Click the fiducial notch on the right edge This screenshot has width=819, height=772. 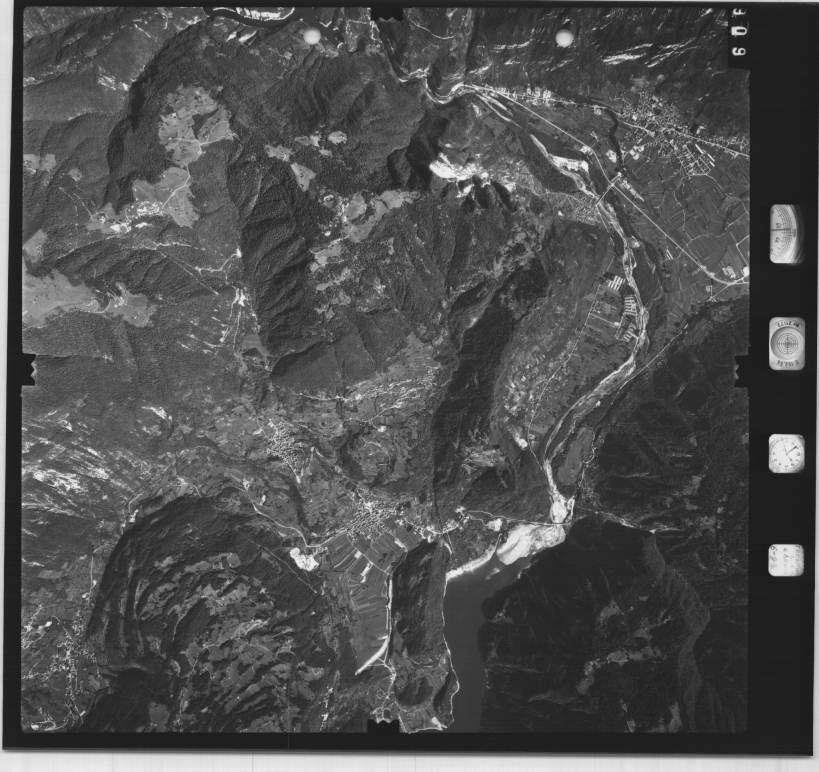point(743,371)
